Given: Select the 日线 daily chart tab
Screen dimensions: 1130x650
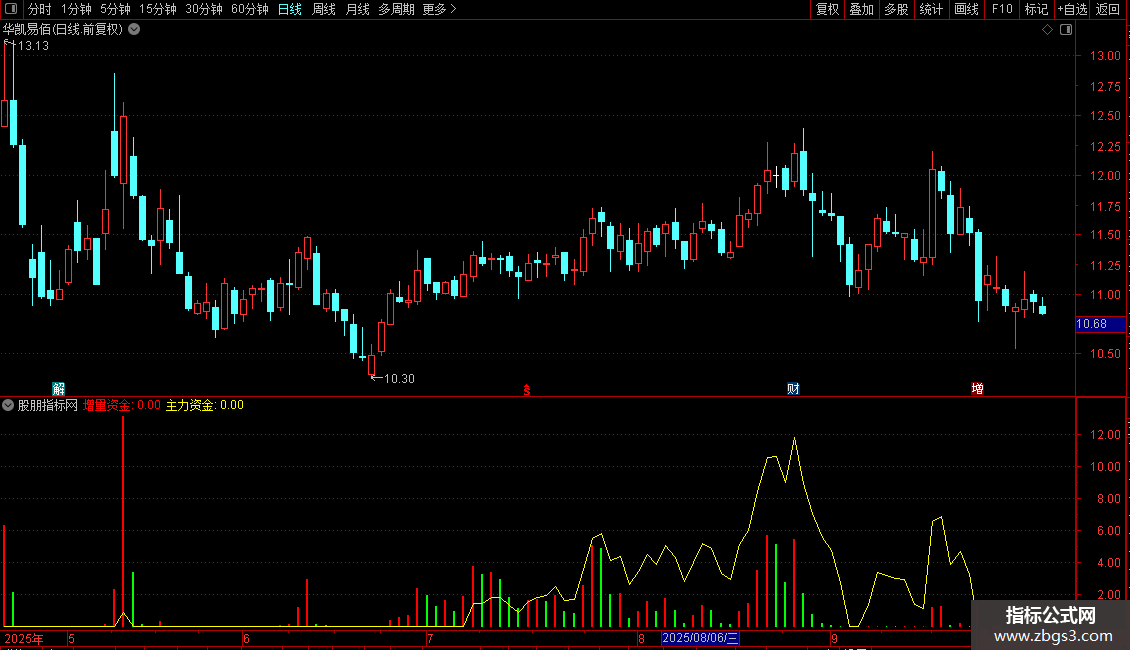Looking at the screenshot, I should (x=290, y=9).
